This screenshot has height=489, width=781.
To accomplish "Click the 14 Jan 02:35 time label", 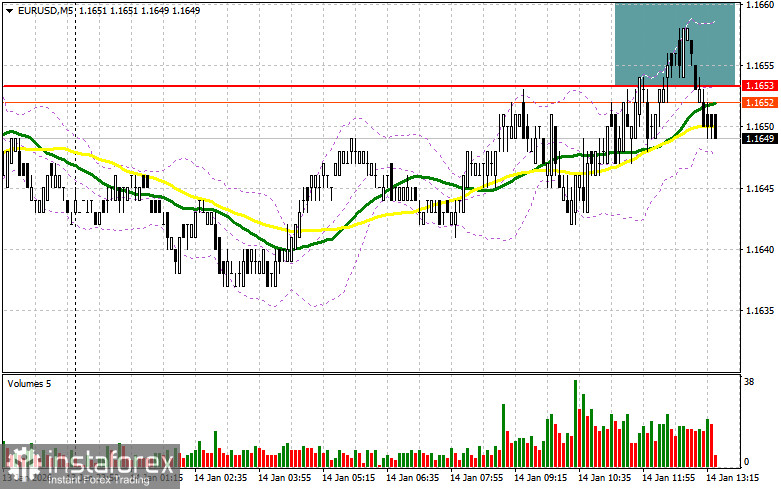I will pos(220,478).
